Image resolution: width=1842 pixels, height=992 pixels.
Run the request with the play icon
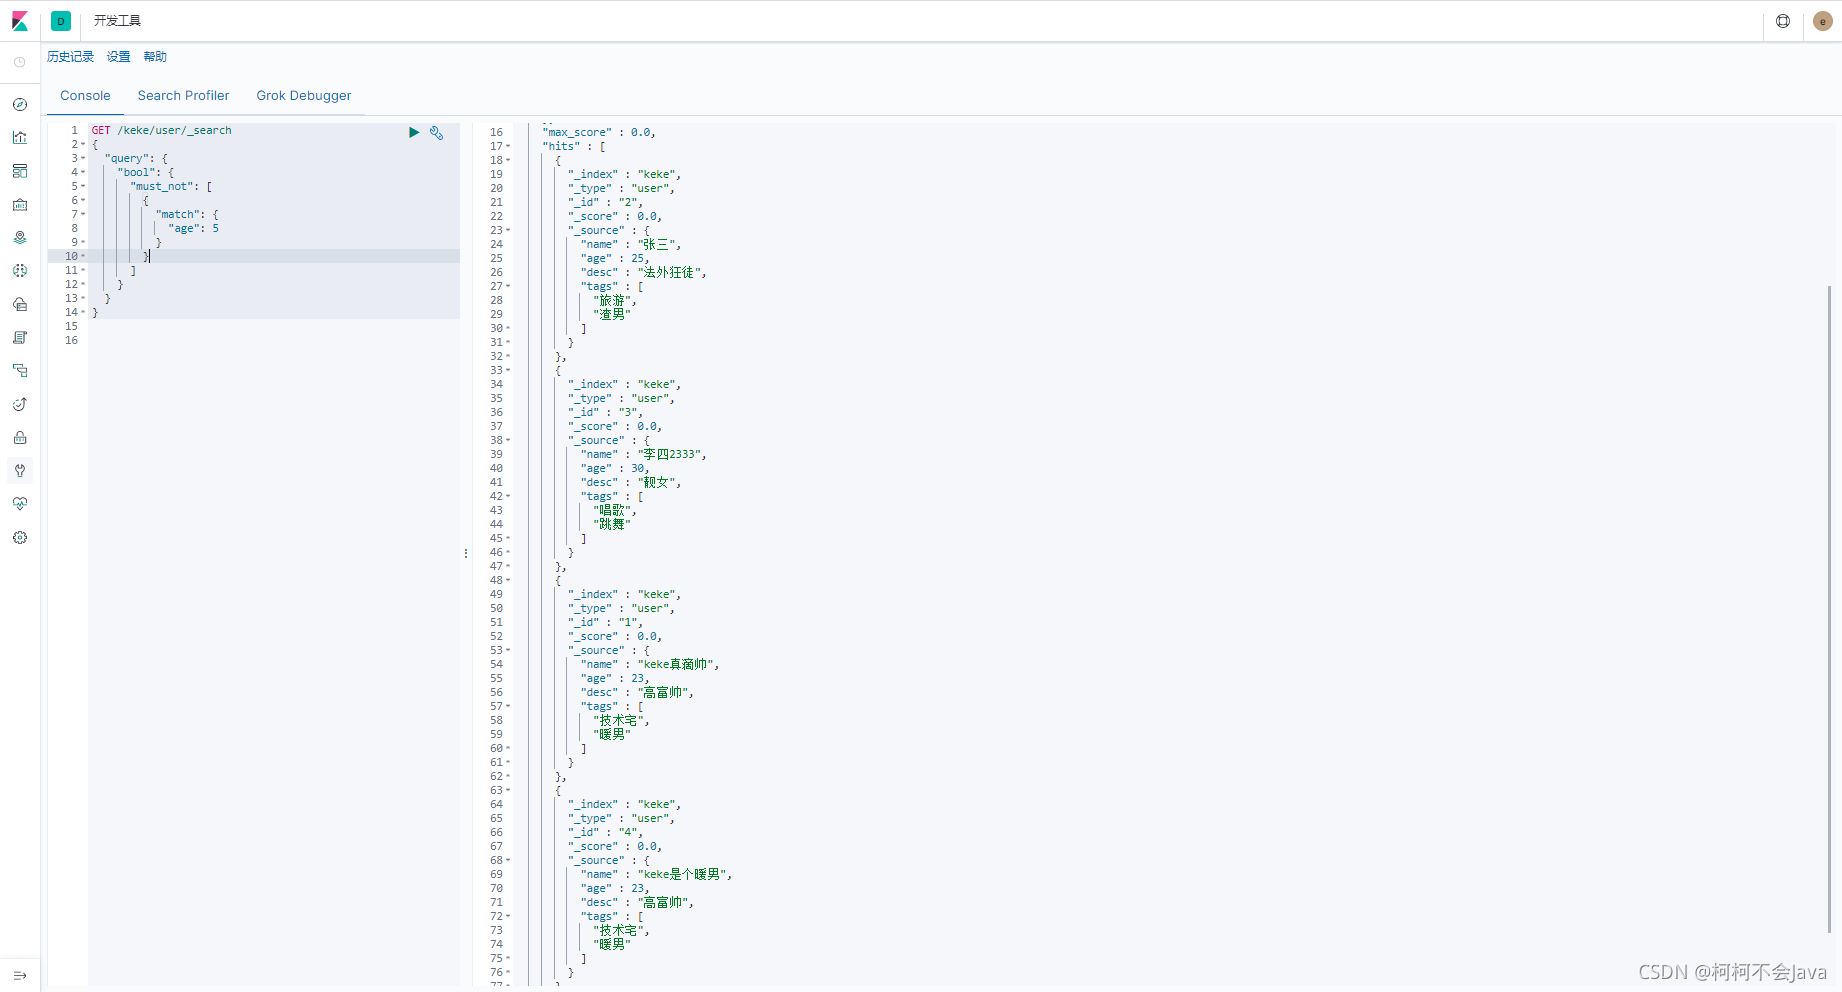click(x=414, y=132)
